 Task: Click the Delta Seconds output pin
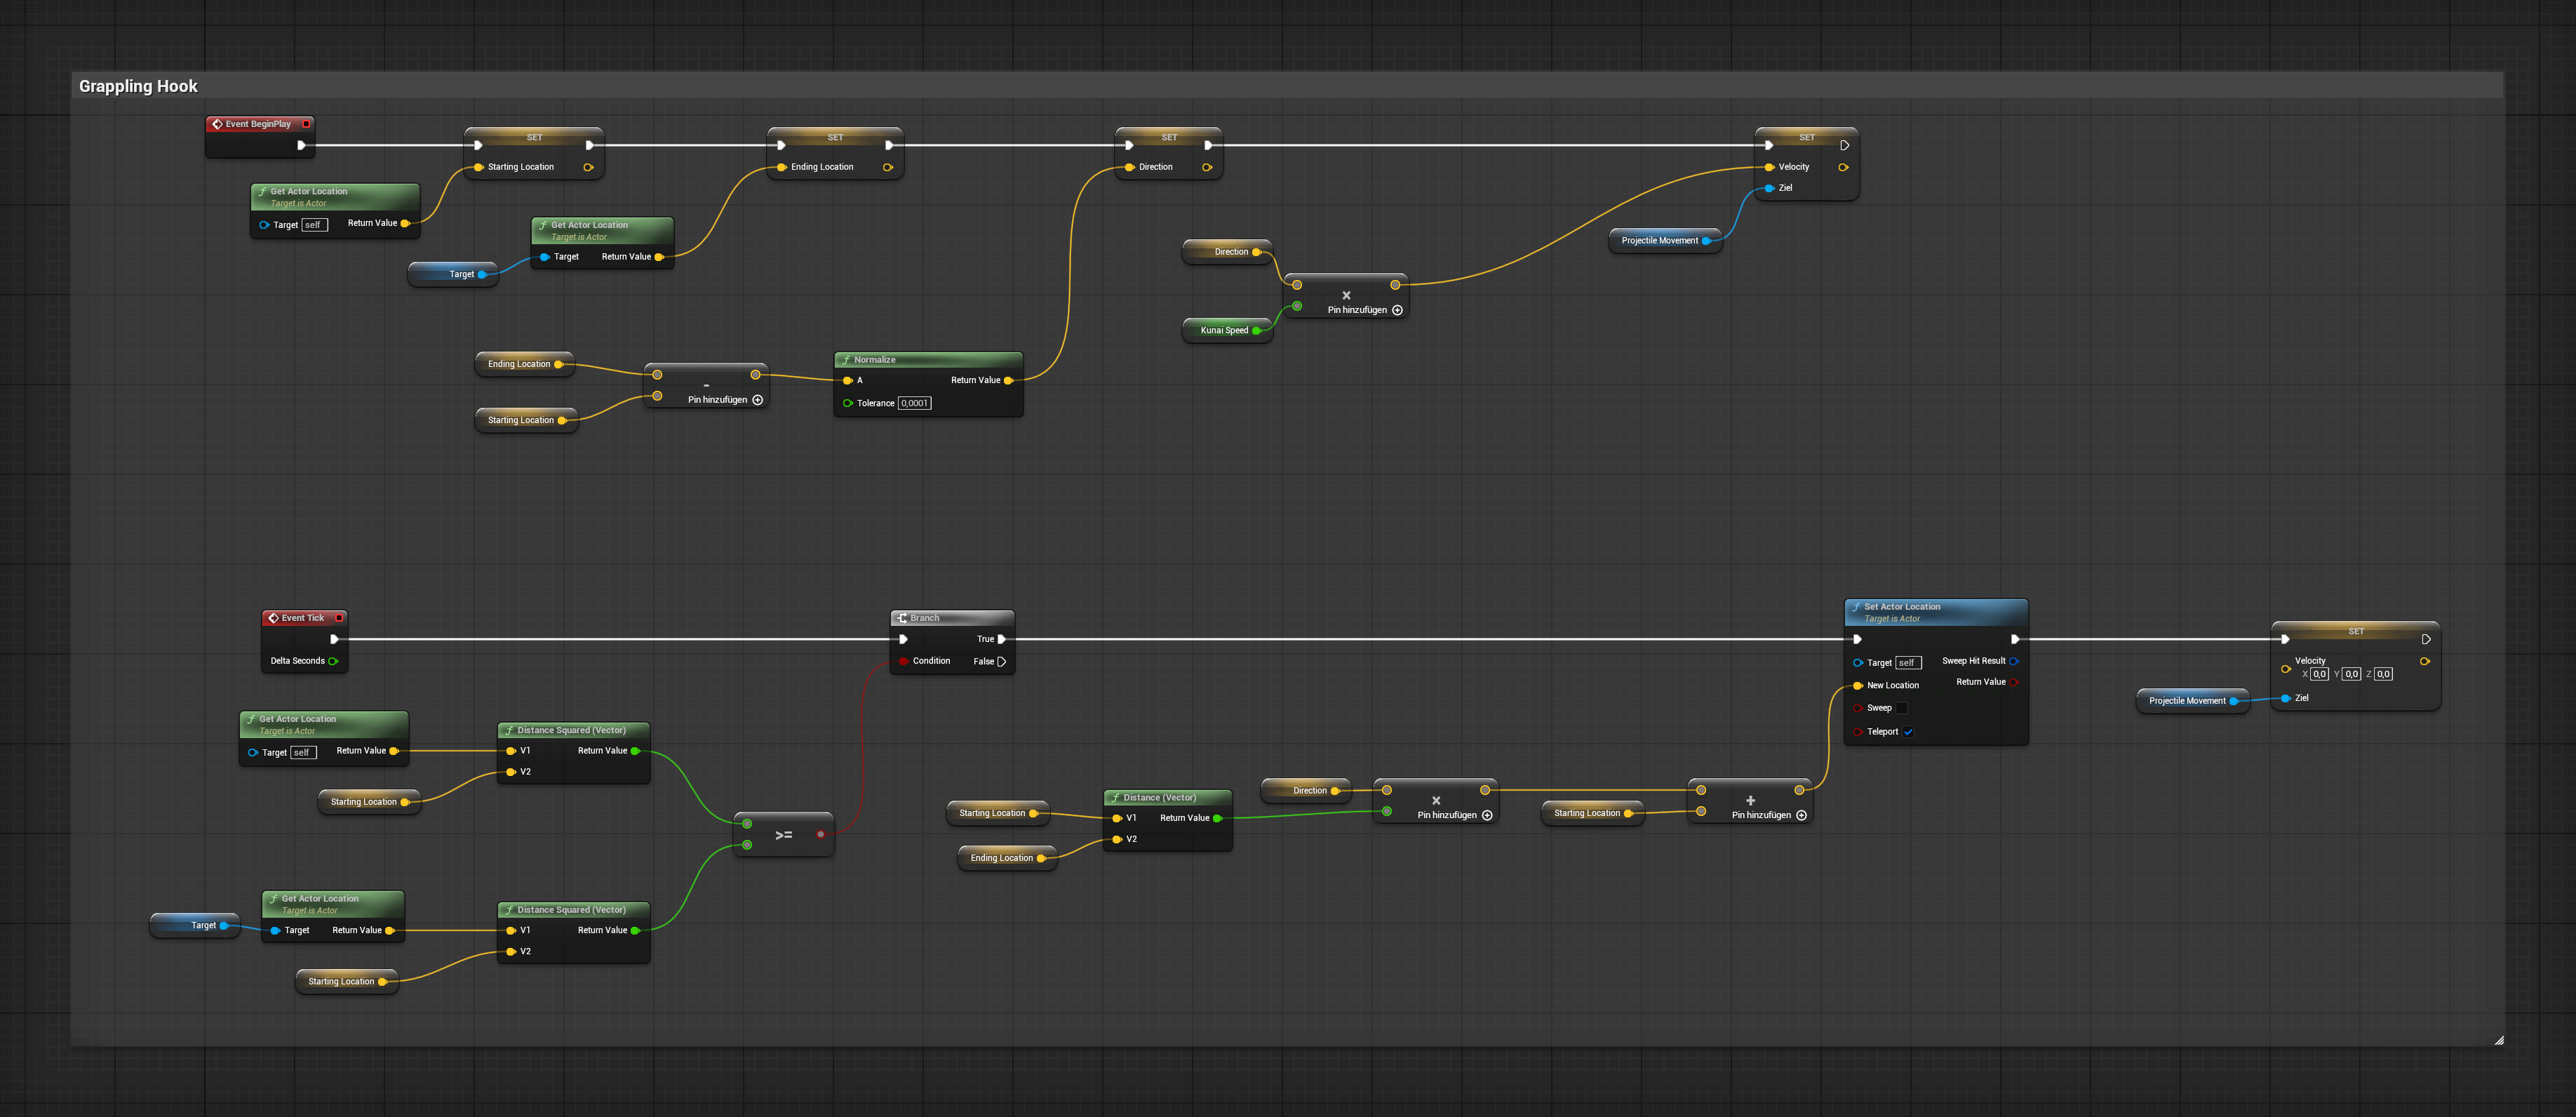pyautogui.click(x=333, y=661)
